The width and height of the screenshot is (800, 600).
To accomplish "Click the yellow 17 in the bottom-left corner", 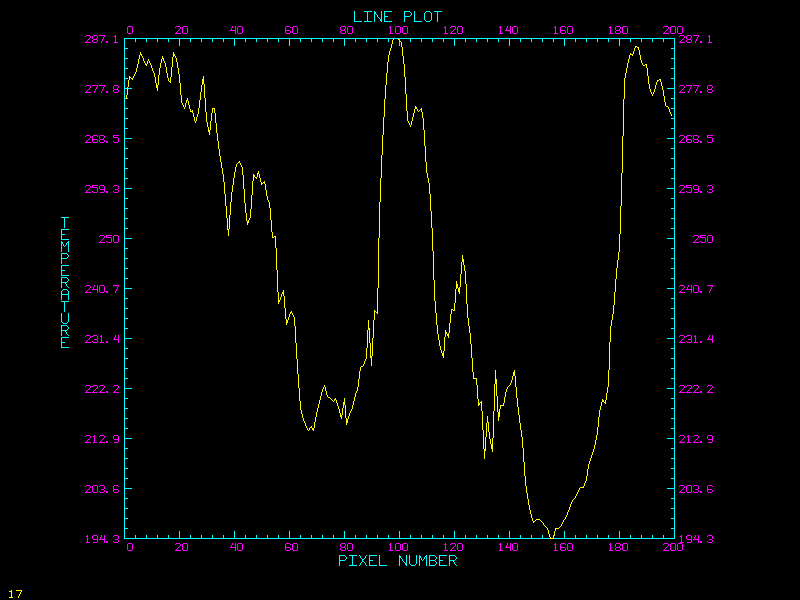I will point(14,593).
